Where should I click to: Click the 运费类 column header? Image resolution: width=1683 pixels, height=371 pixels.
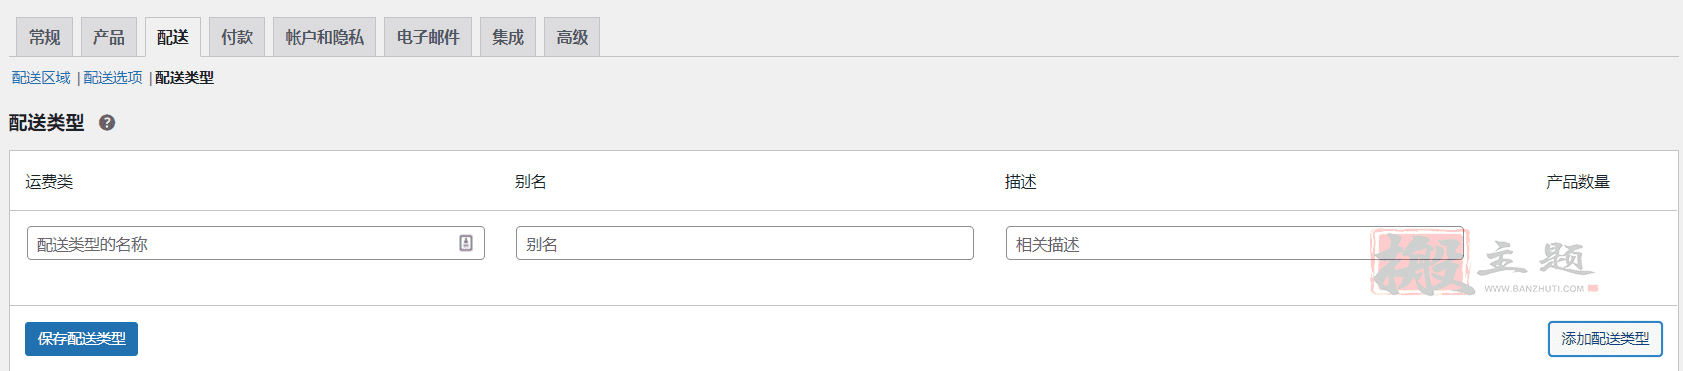click(49, 182)
